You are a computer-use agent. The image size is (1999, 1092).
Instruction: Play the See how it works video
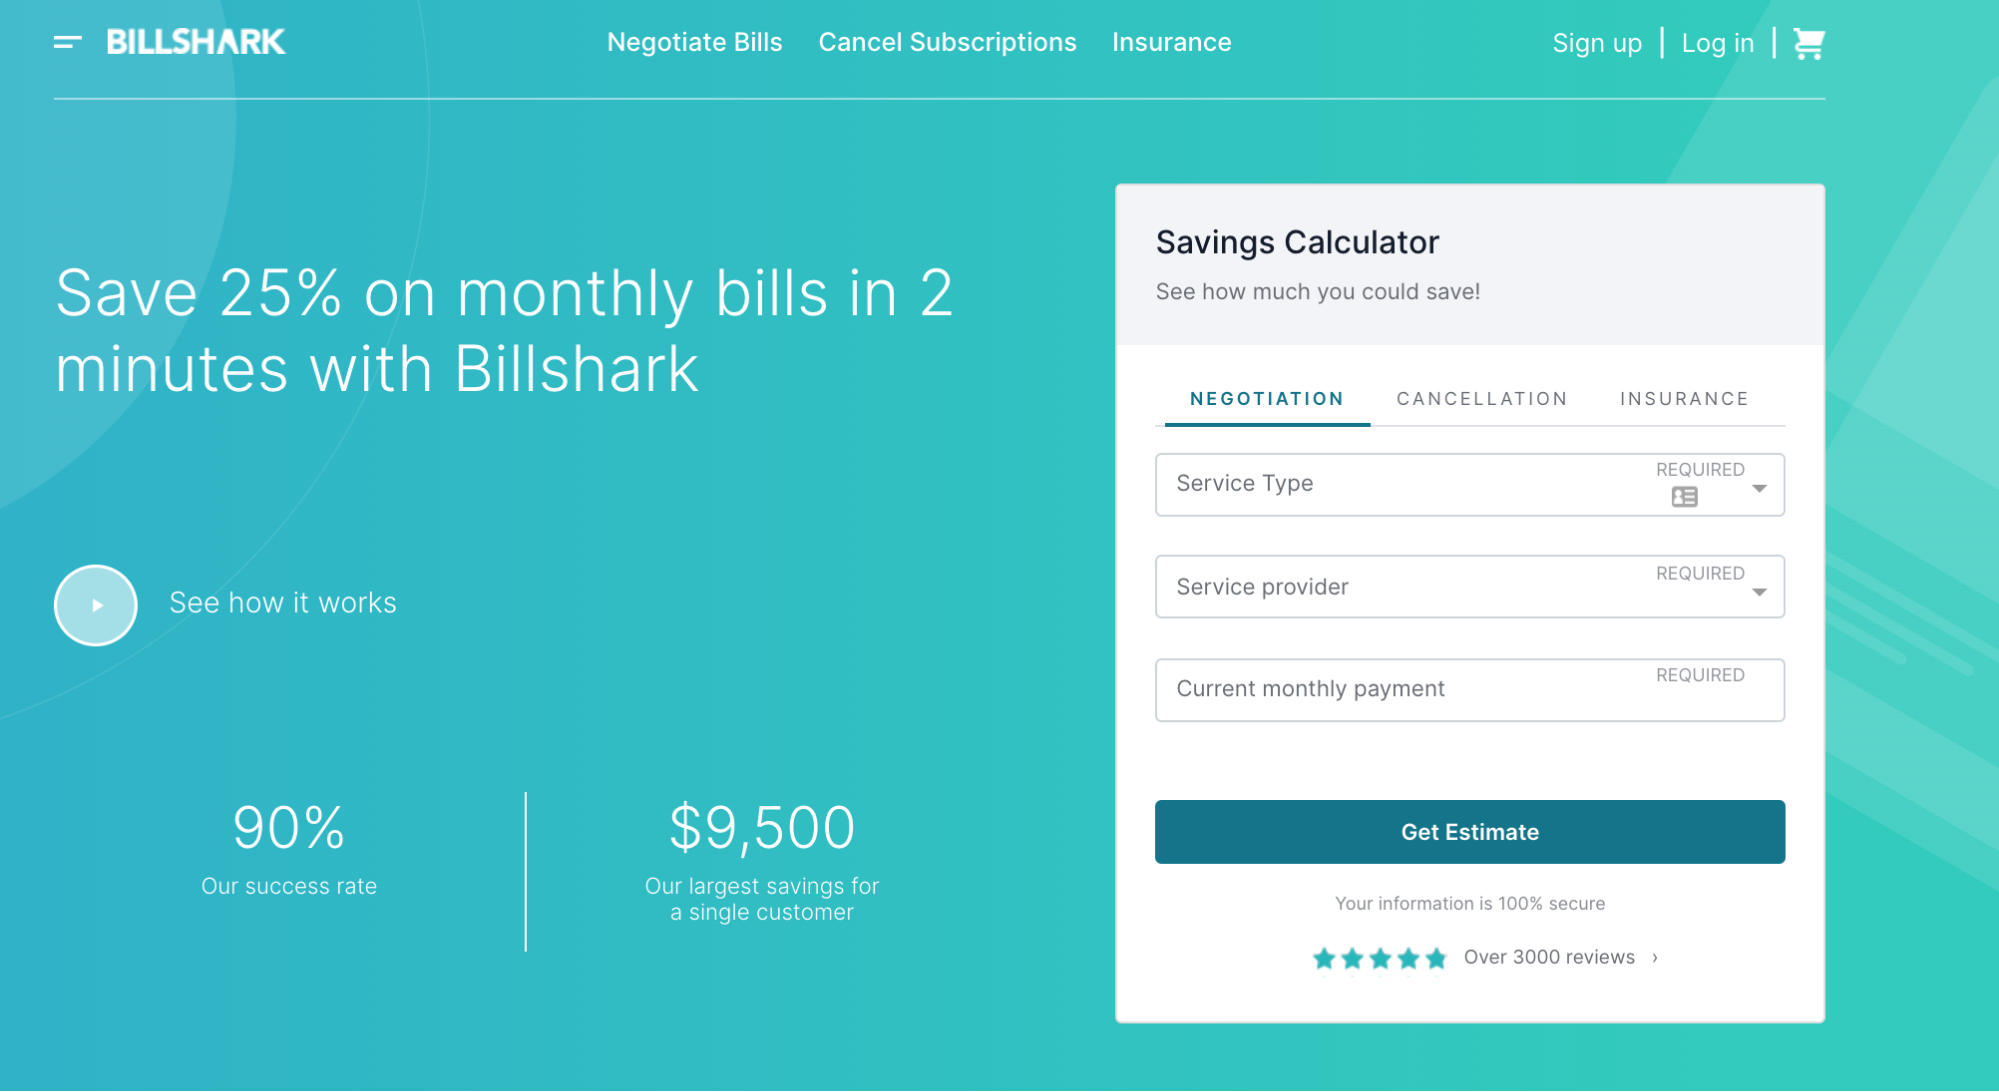click(95, 605)
